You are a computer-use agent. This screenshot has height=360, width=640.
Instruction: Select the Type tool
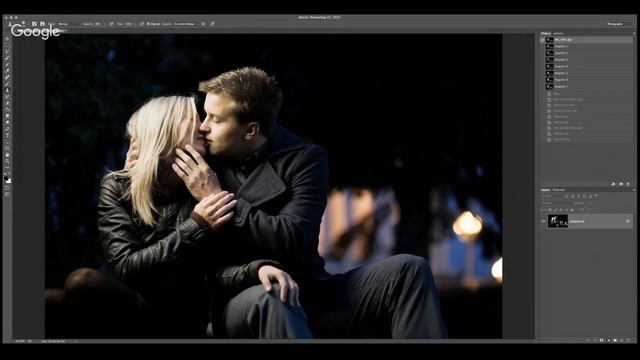[7, 136]
